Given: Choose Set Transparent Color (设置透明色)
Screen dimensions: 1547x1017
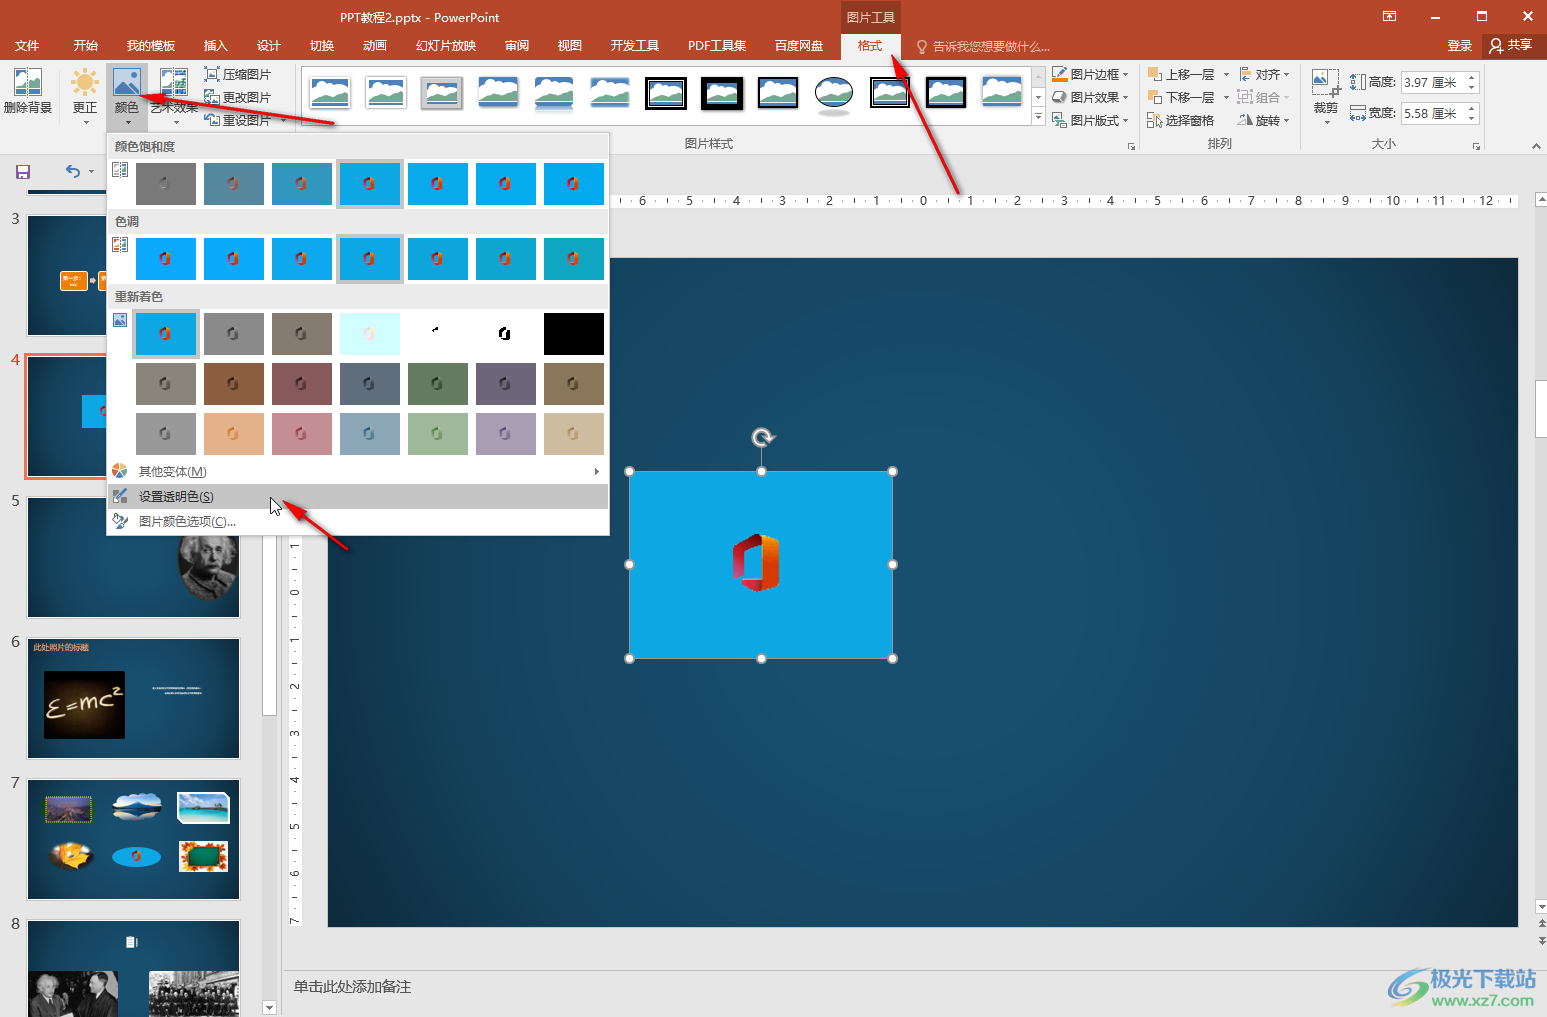Looking at the screenshot, I should (358, 496).
